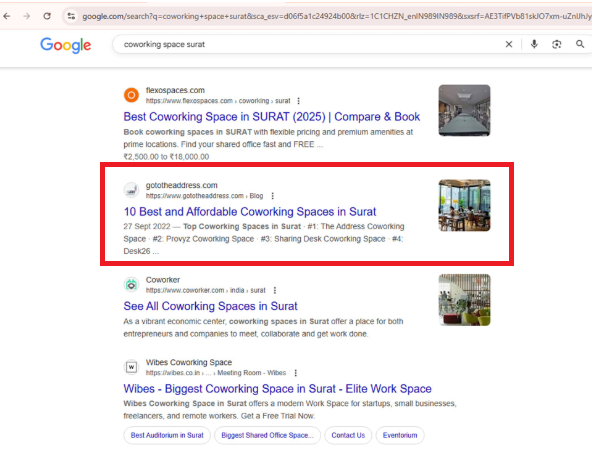
Task: Click the coworker.com india surat breadcrumb
Action: (x=205, y=290)
